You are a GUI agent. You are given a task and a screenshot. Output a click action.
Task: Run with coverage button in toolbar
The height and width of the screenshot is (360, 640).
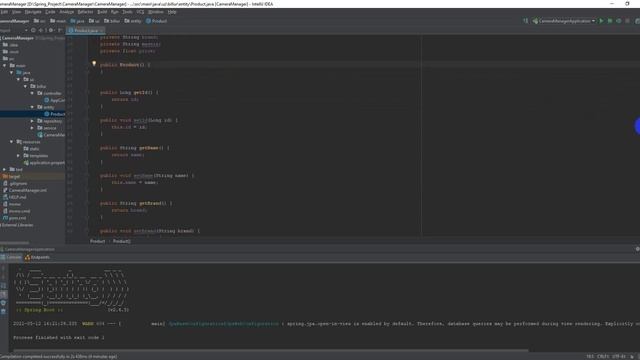tap(619, 21)
